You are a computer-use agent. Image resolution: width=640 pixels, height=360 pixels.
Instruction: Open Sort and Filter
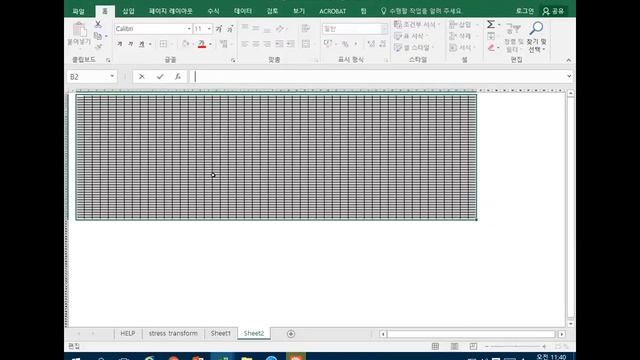pos(513,38)
